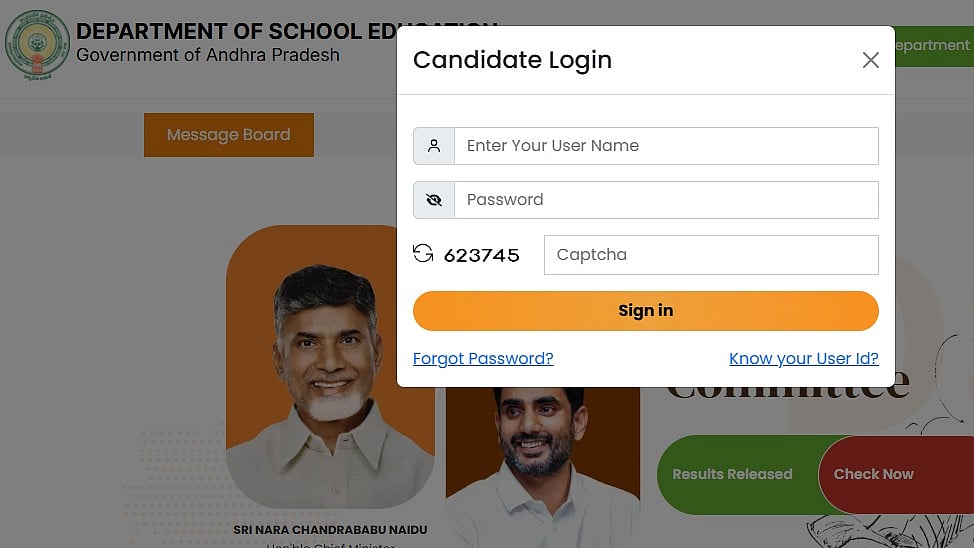Refresh the captcha code
The width and height of the screenshot is (974, 548).
tap(423, 254)
